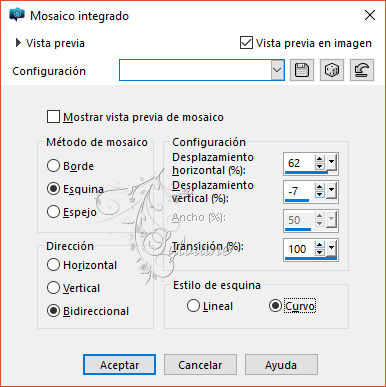The height and width of the screenshot is (387, 386).
Task: Increase Desplazamiento horizontal with up arrow
Action: (x=320, y=159)
